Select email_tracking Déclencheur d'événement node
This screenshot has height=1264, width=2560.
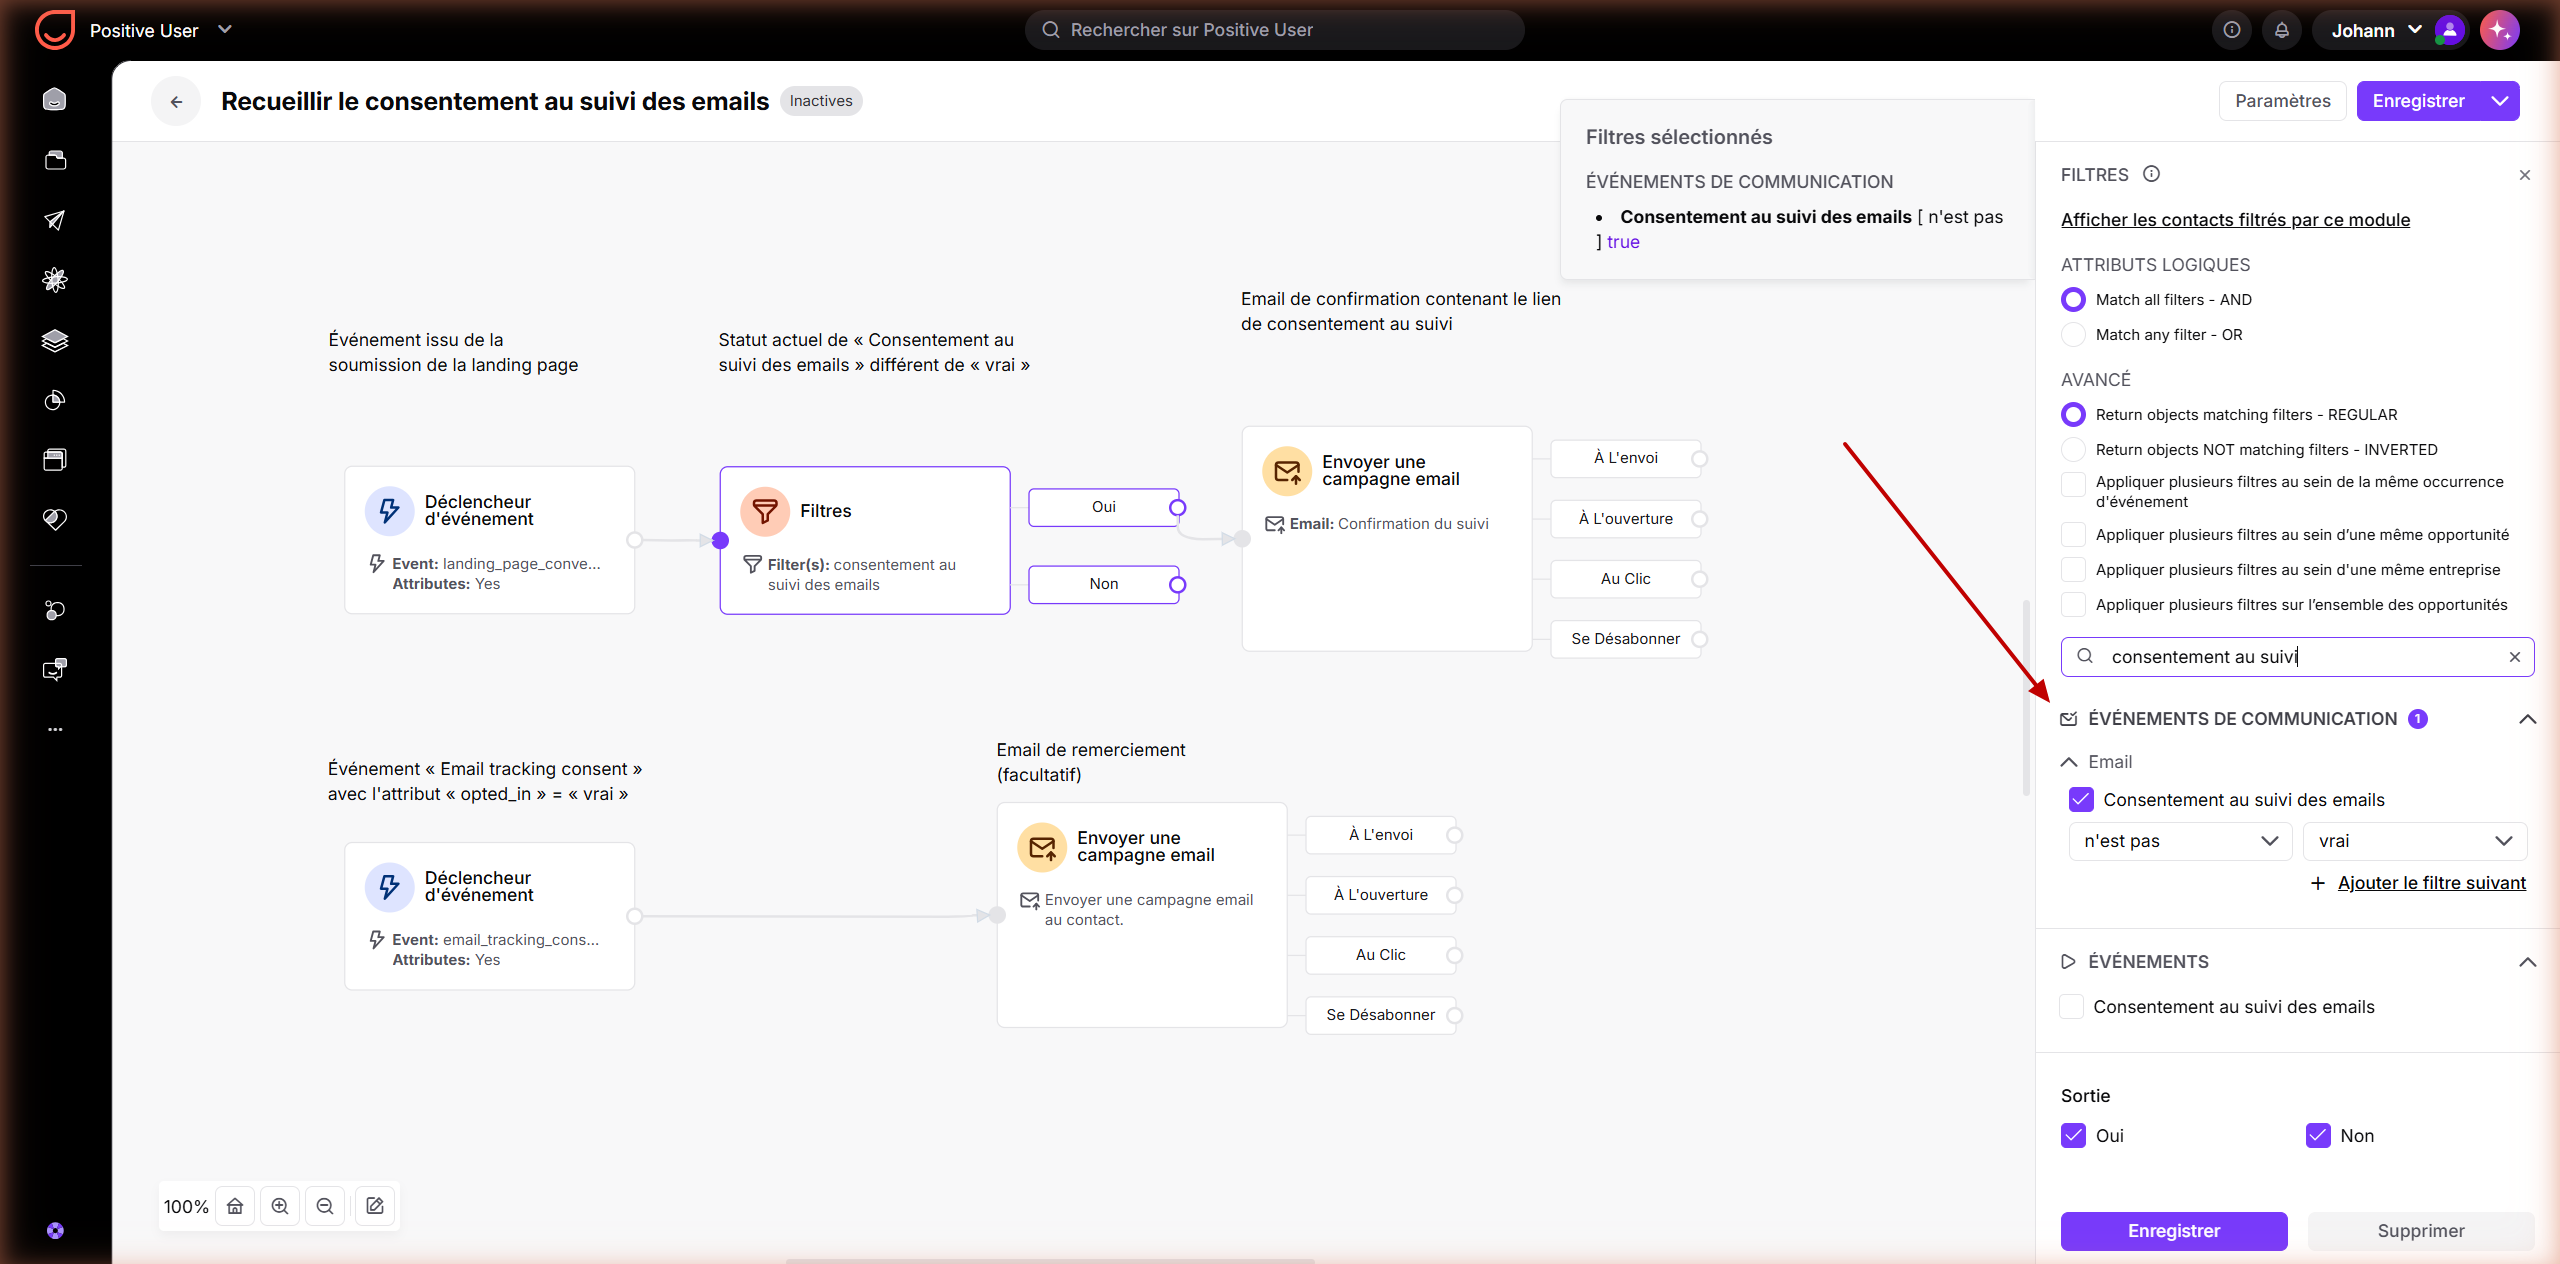coord(490,916)
